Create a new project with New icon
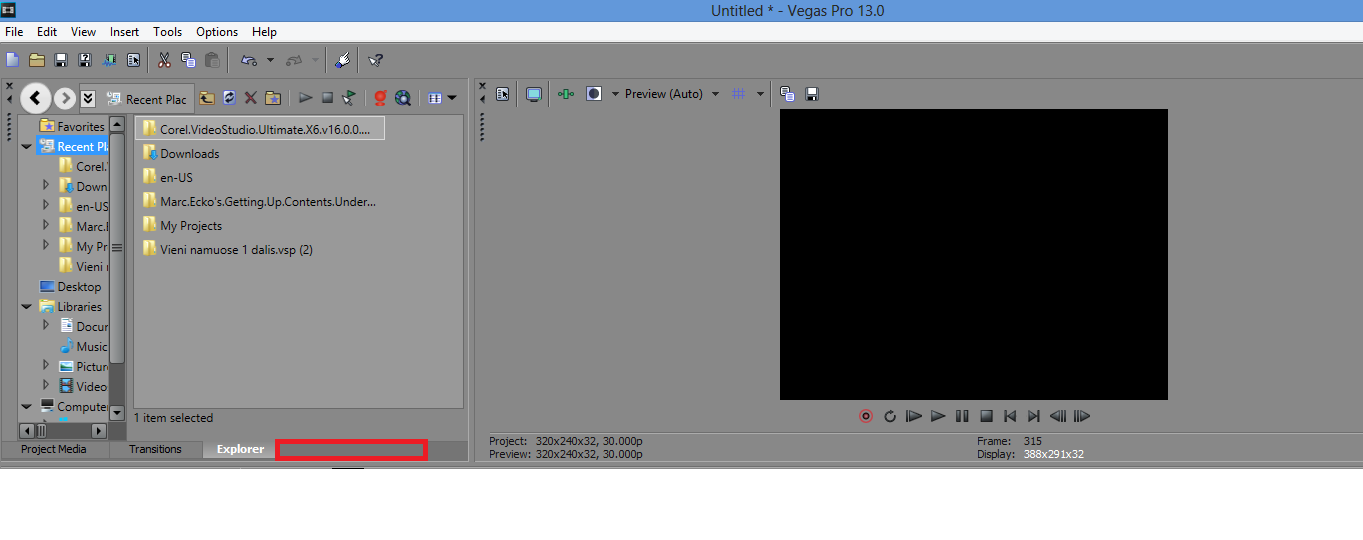 point(13,60)
